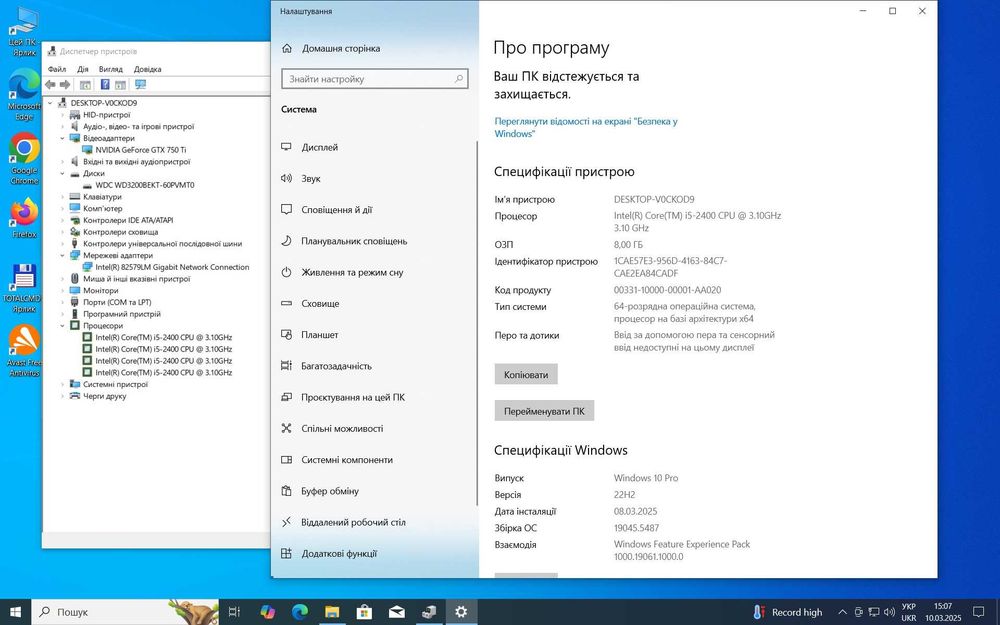This screenshot has height=625, width=1000.
Task: Select Порти (COM та LPT) item
Action: coord(117,302)
